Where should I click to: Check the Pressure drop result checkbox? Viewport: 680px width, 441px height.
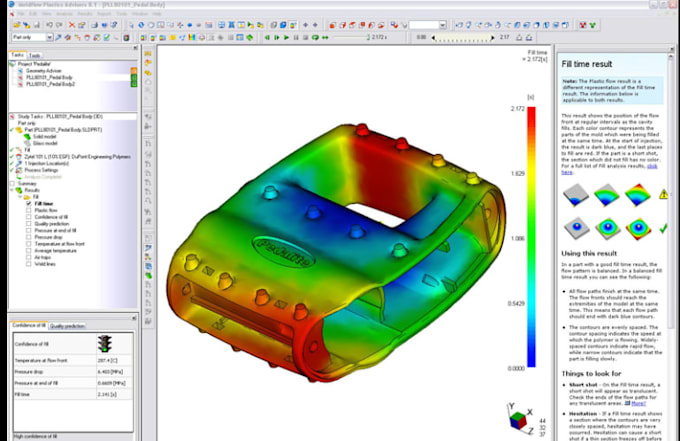click(x=29, y=237)
